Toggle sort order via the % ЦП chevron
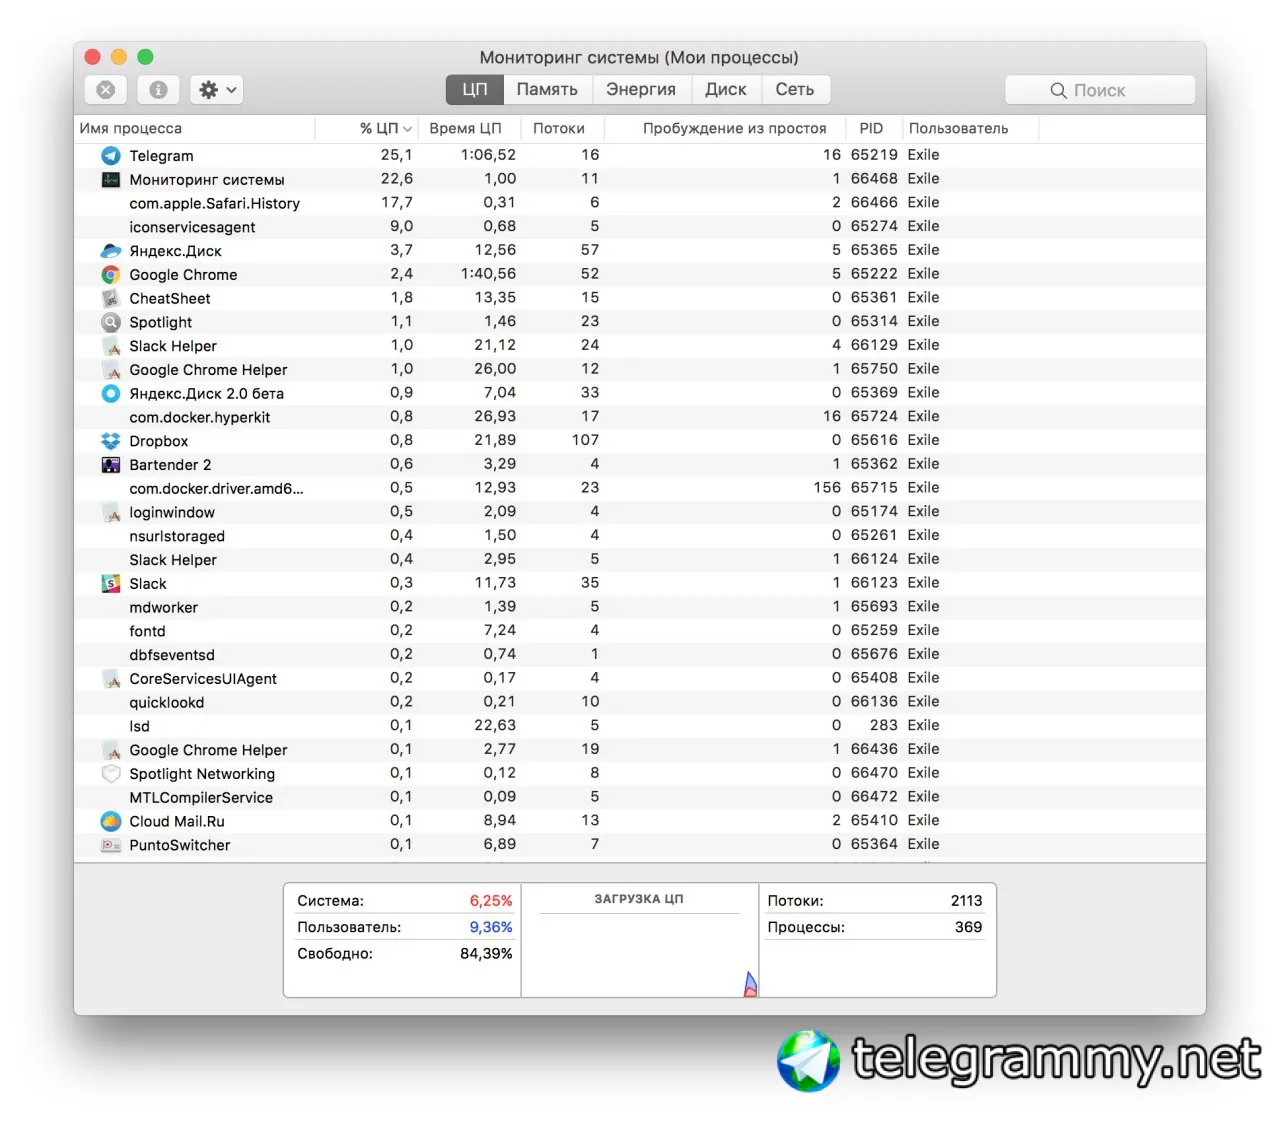This screenshot has height=1121, width=1280. point(407,129)
